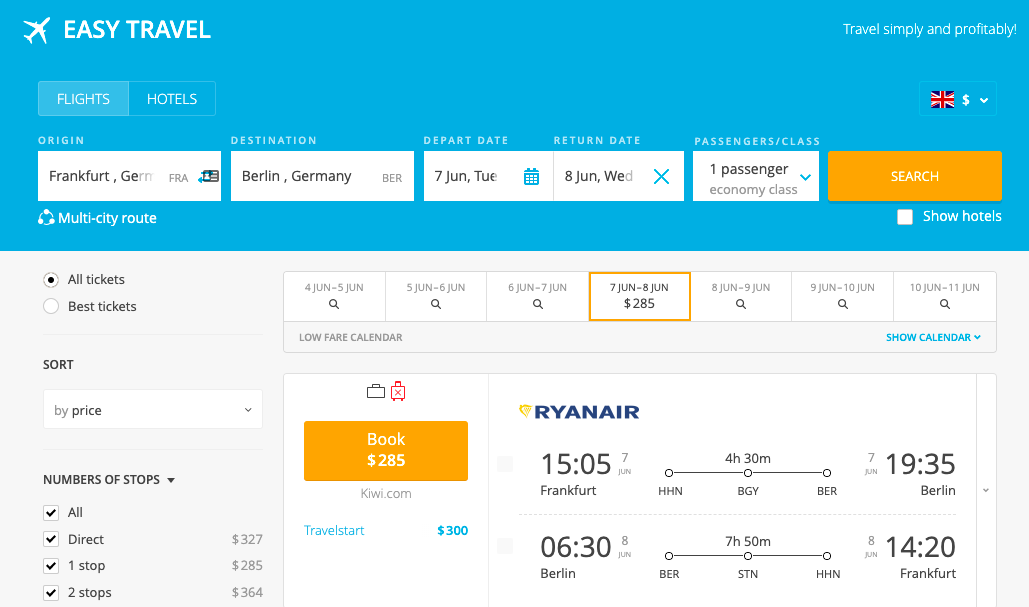The height and width of the screenshot is (607, 1029).
Task: Click the multi-city route globe icon
Action: pos(47,218)
